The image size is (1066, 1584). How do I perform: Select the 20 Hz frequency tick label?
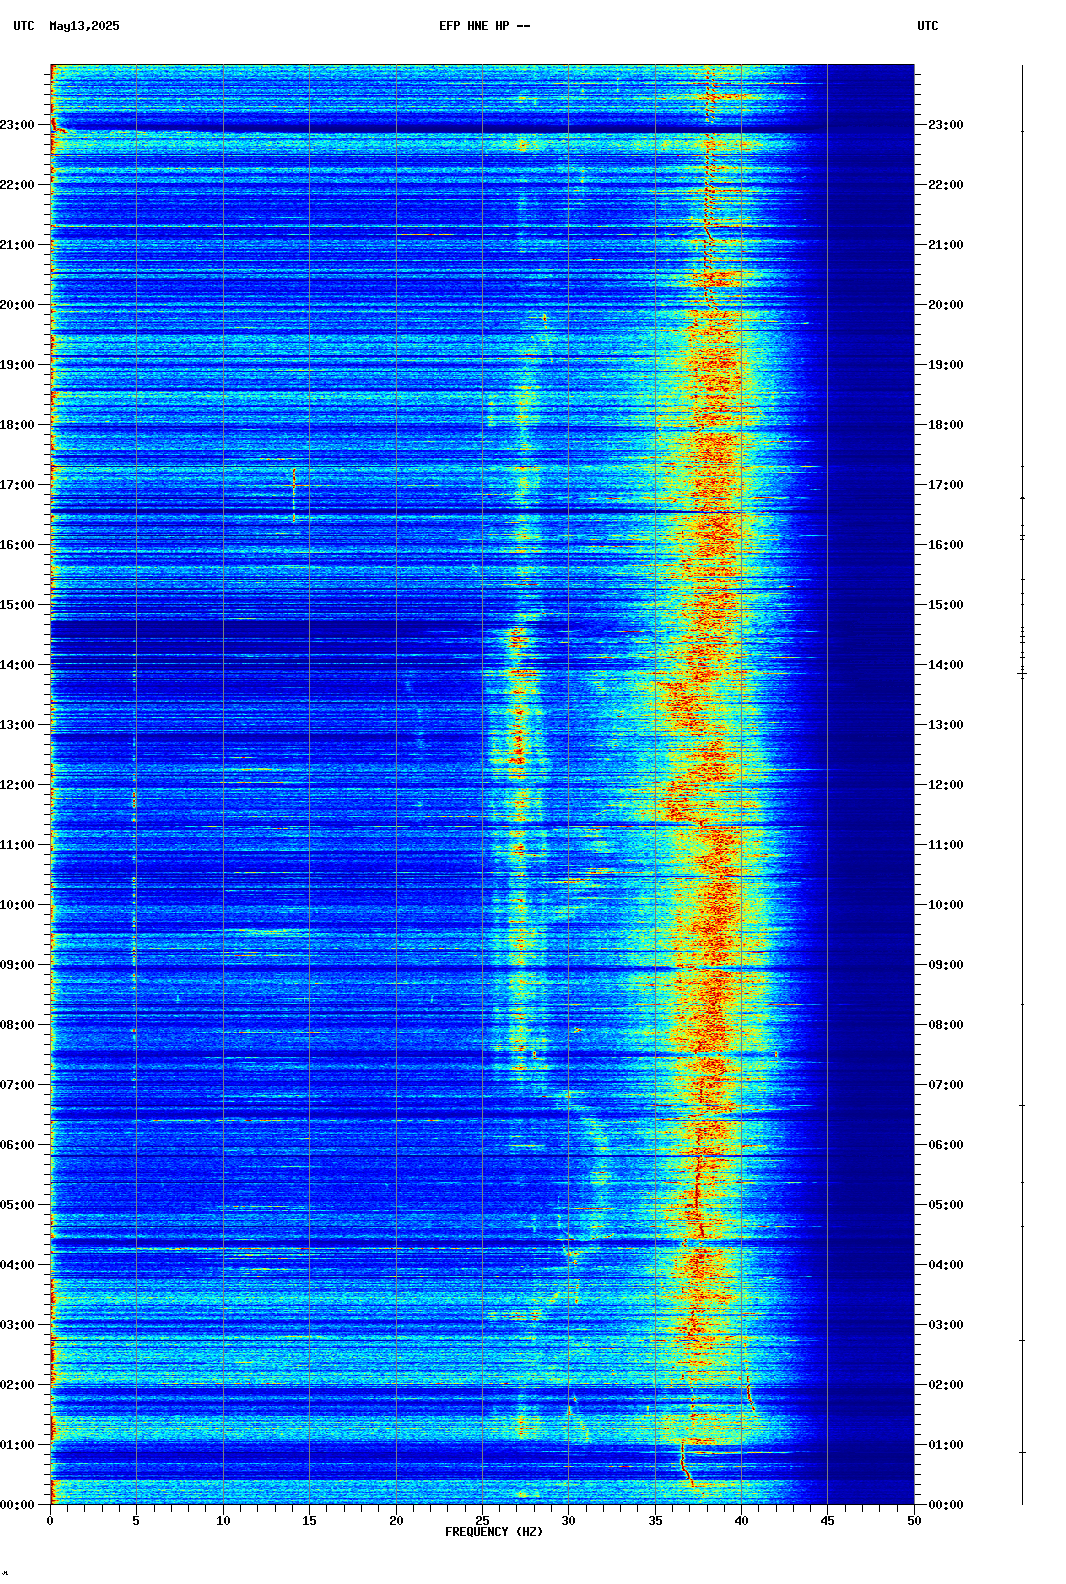(x=396, y=1521)
